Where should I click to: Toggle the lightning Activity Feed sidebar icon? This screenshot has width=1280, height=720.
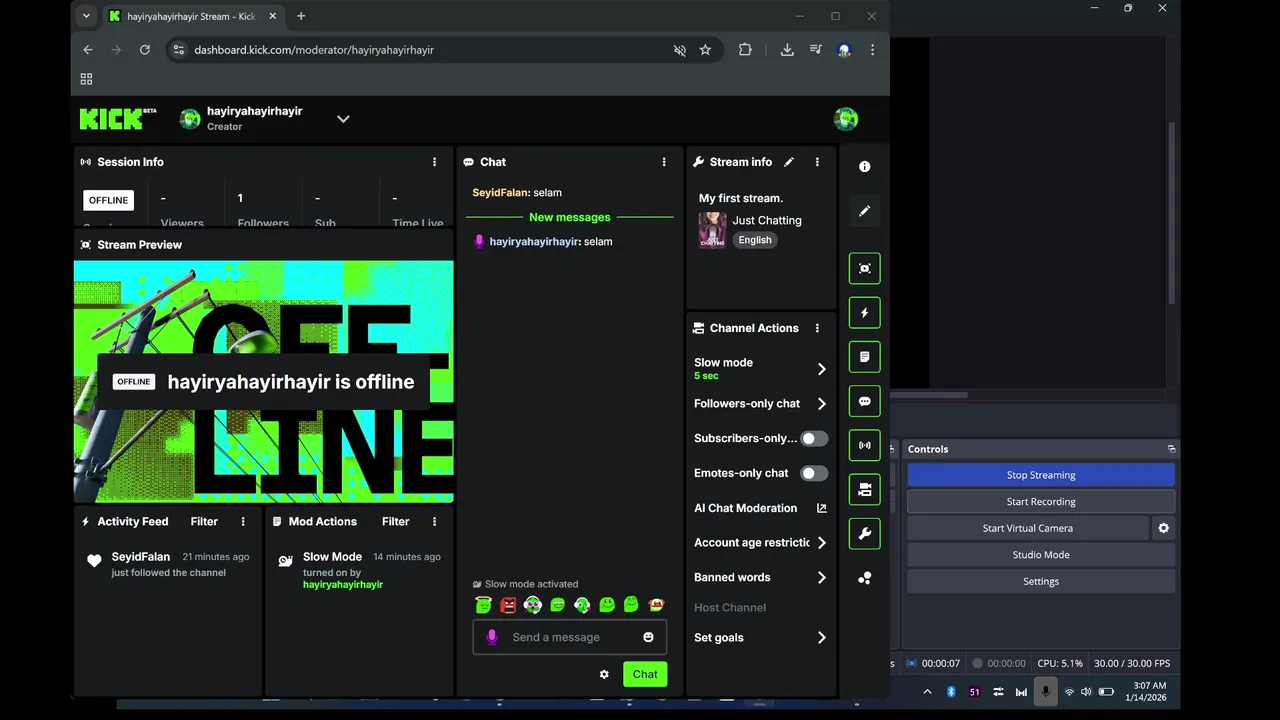865,312
